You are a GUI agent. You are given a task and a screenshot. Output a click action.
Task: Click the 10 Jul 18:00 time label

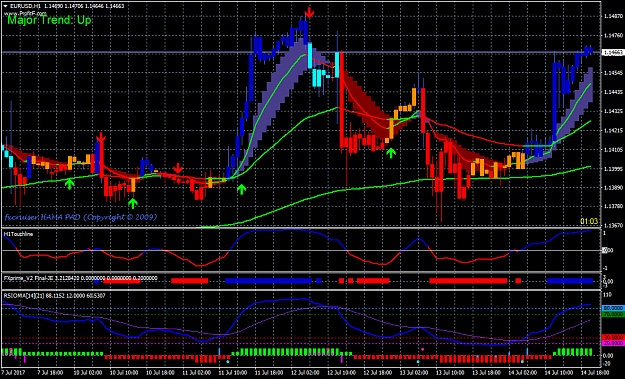[x=160, y=373]
